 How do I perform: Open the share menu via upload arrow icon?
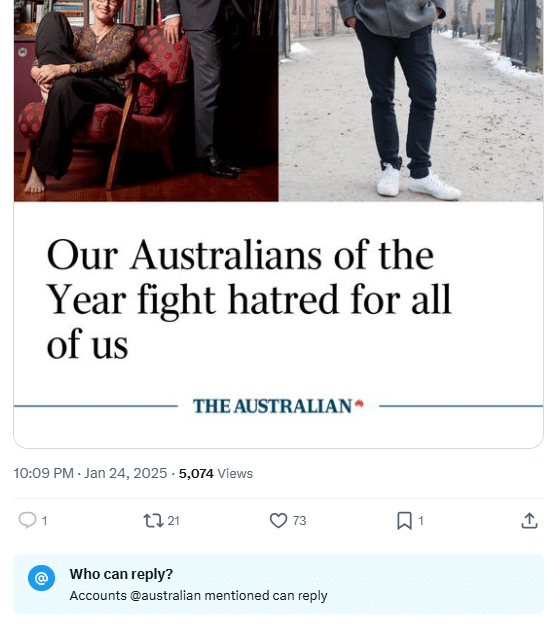[529, 521]
